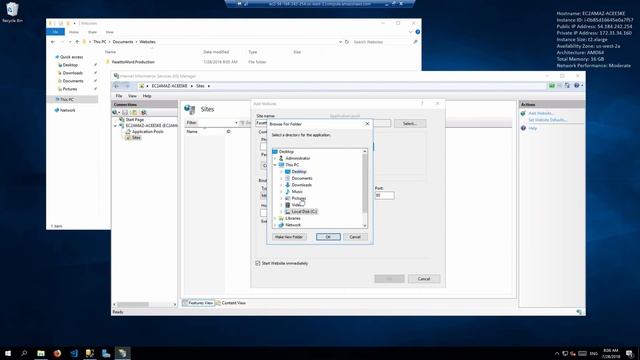640x360 pixels.
Task: Open the Help menu in IIS Manager
Action: (x=147, y=96)
